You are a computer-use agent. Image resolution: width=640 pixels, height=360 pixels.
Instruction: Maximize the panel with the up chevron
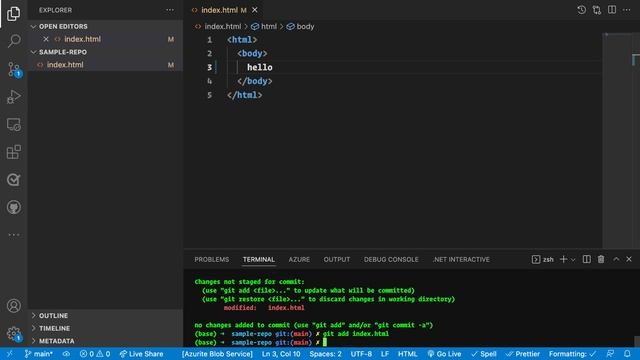(616, 259)
